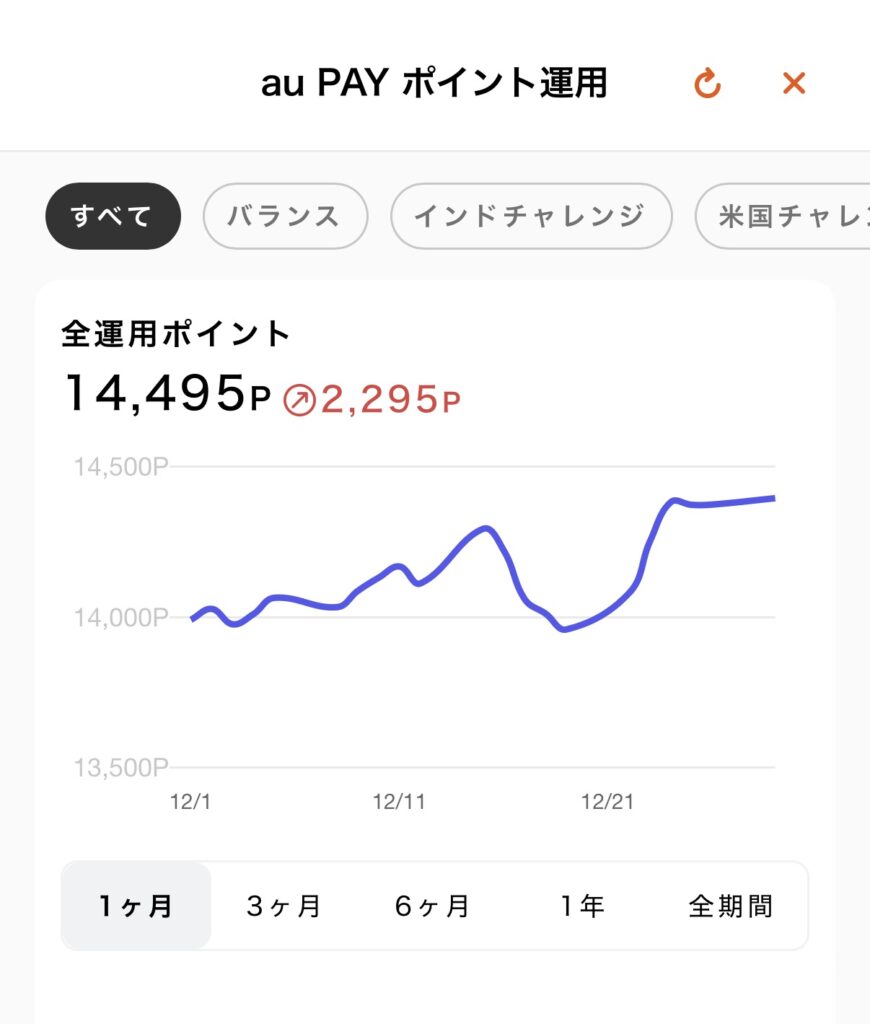Switch to the バランス category
Screen dimensions: 870x1024
click(285, 216)
